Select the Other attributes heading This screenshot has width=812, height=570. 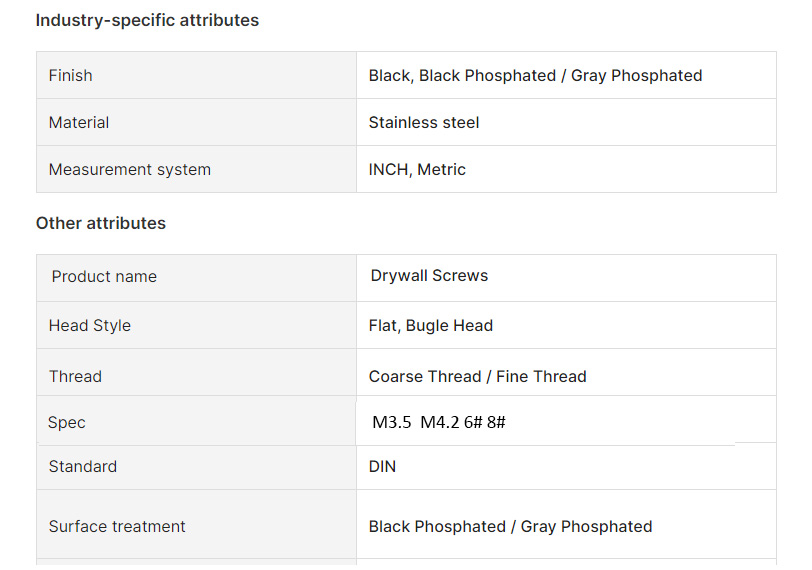click(100, 223)
